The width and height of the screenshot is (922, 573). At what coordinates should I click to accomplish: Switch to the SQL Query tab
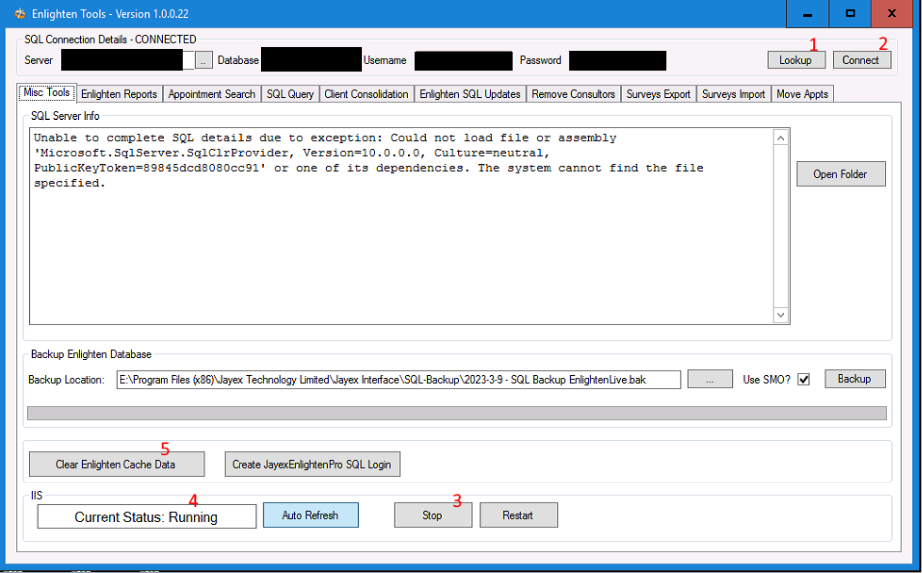click(290, 94)
